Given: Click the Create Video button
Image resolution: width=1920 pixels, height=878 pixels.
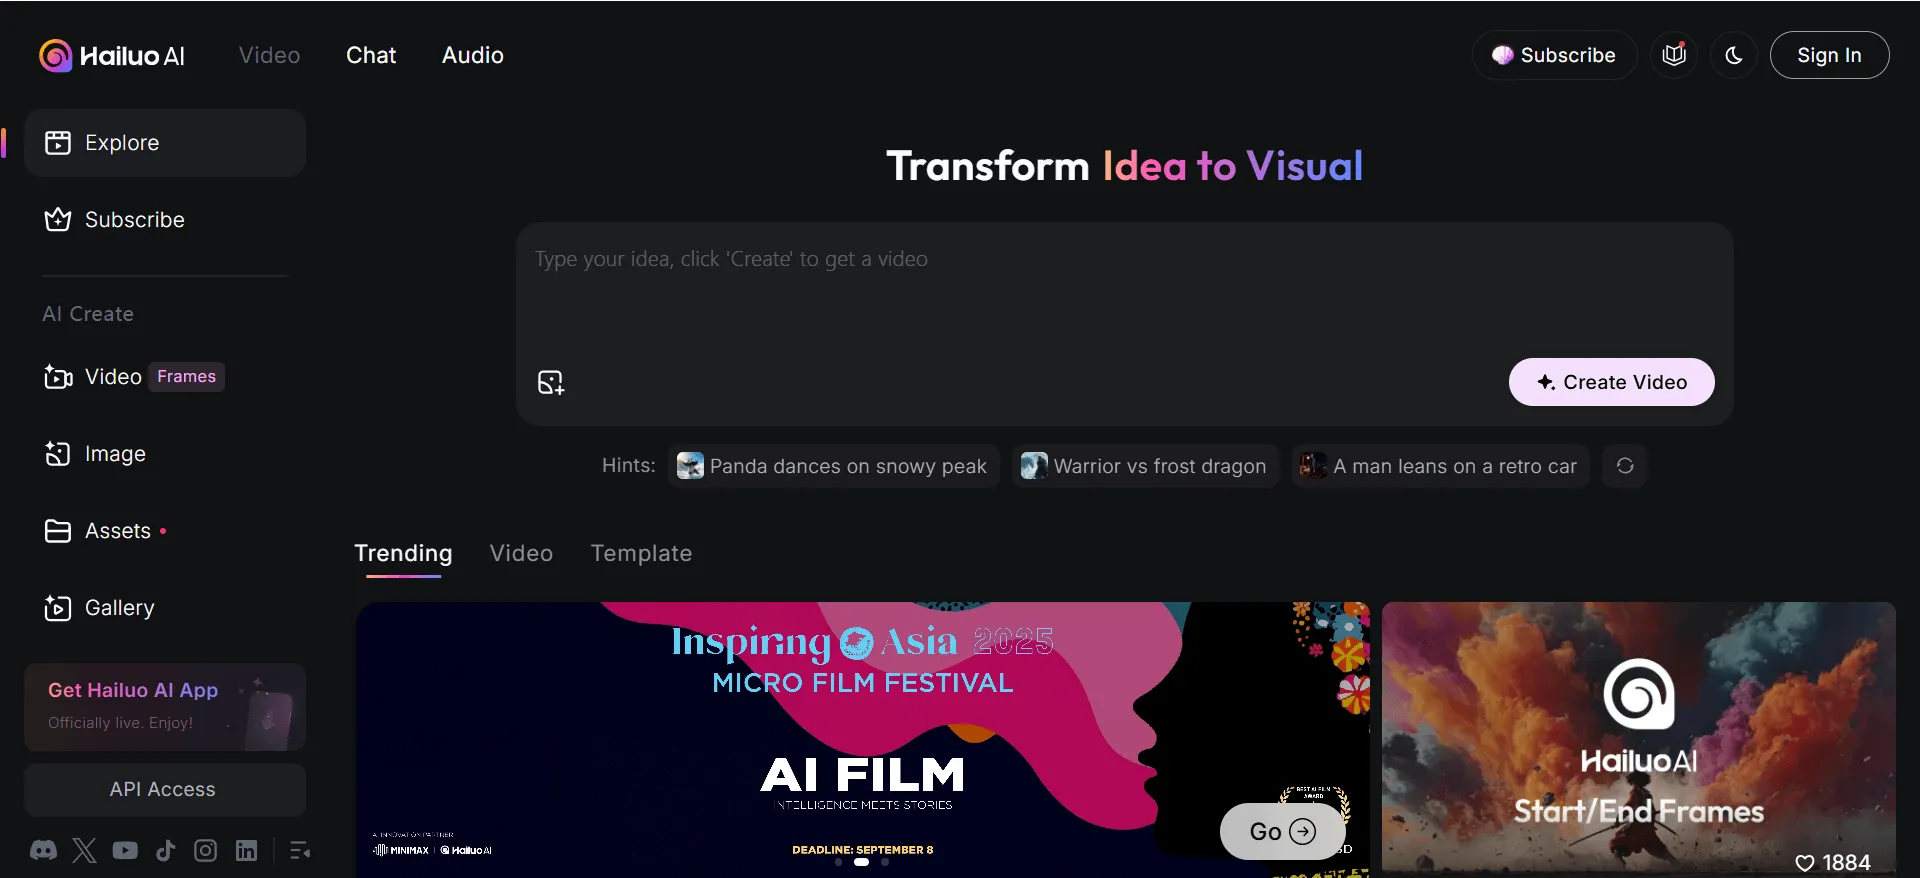Looking at the screenshot, I should 1611,382.
